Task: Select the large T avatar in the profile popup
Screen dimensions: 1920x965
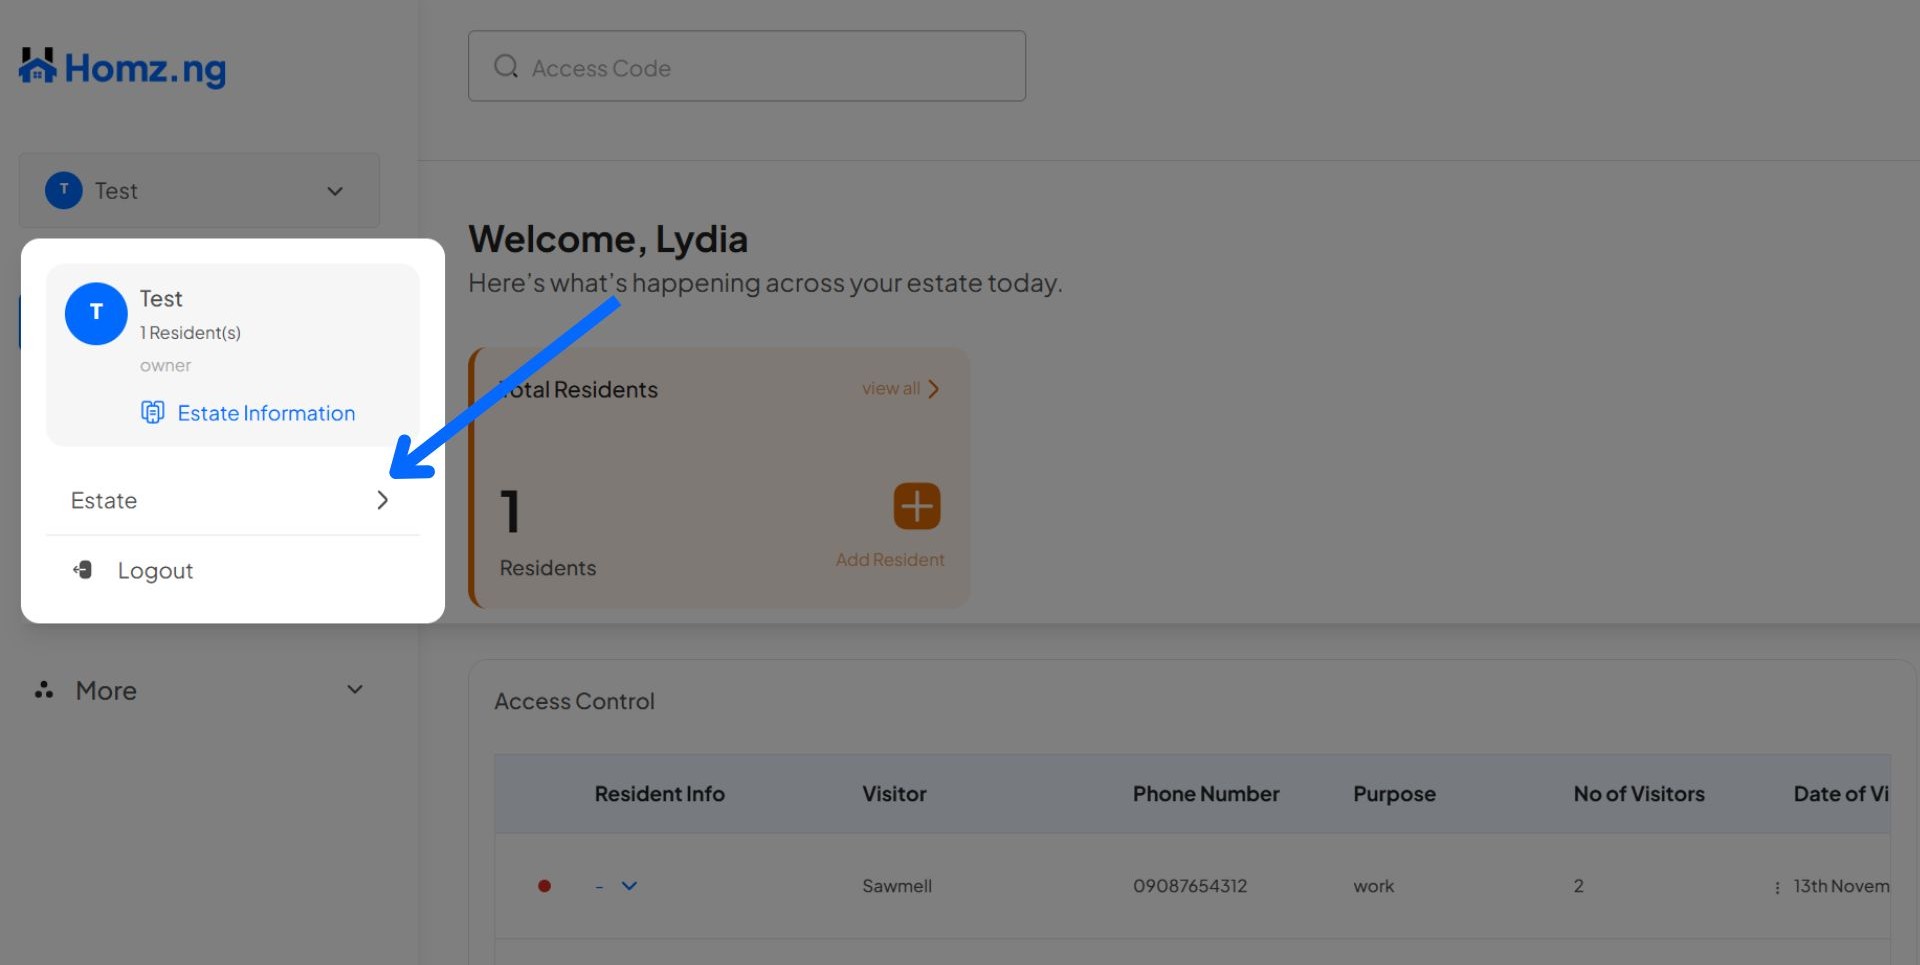Action: click(96, 313)
